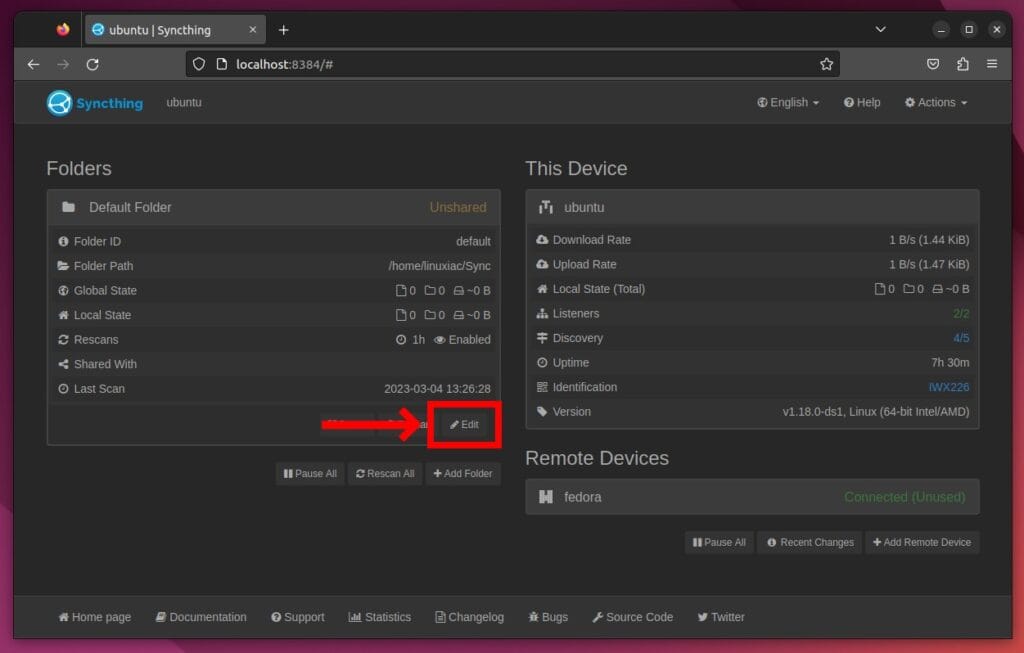
Task: Edit the Default Folder
Action: click(x=464, y=424)
